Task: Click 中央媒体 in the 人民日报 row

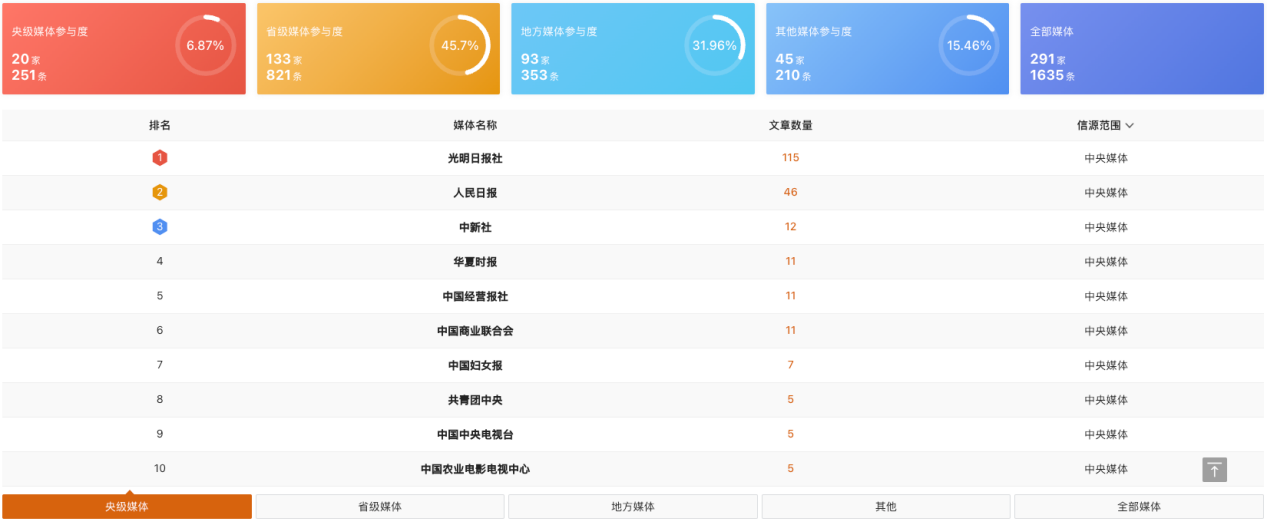Action: 1106,193
